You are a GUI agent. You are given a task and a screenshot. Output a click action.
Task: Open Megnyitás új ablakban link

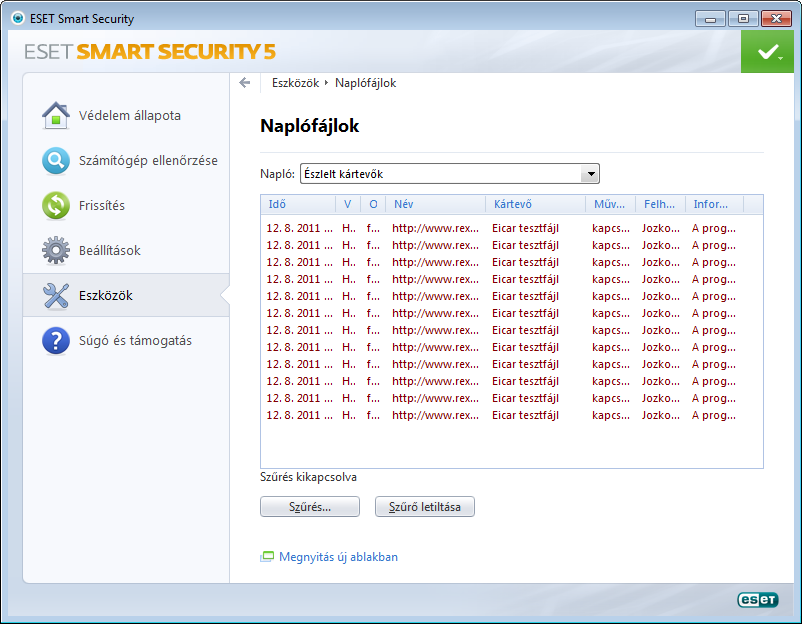pos(338,556)
